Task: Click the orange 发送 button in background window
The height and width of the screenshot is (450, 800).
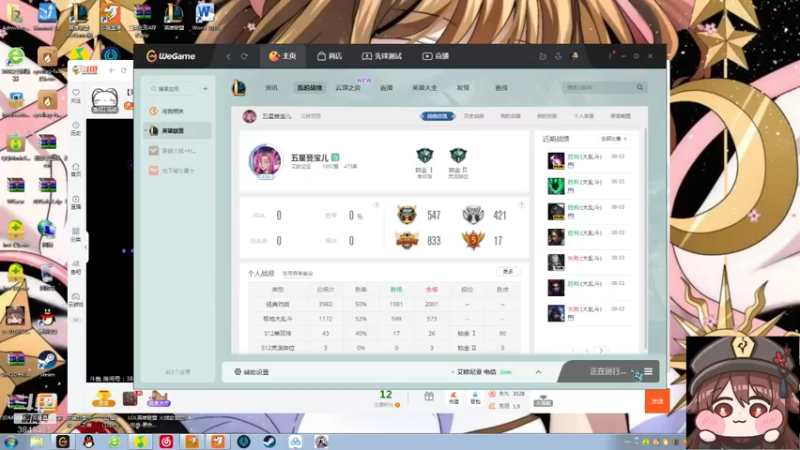Action: (x=657, y=401)
